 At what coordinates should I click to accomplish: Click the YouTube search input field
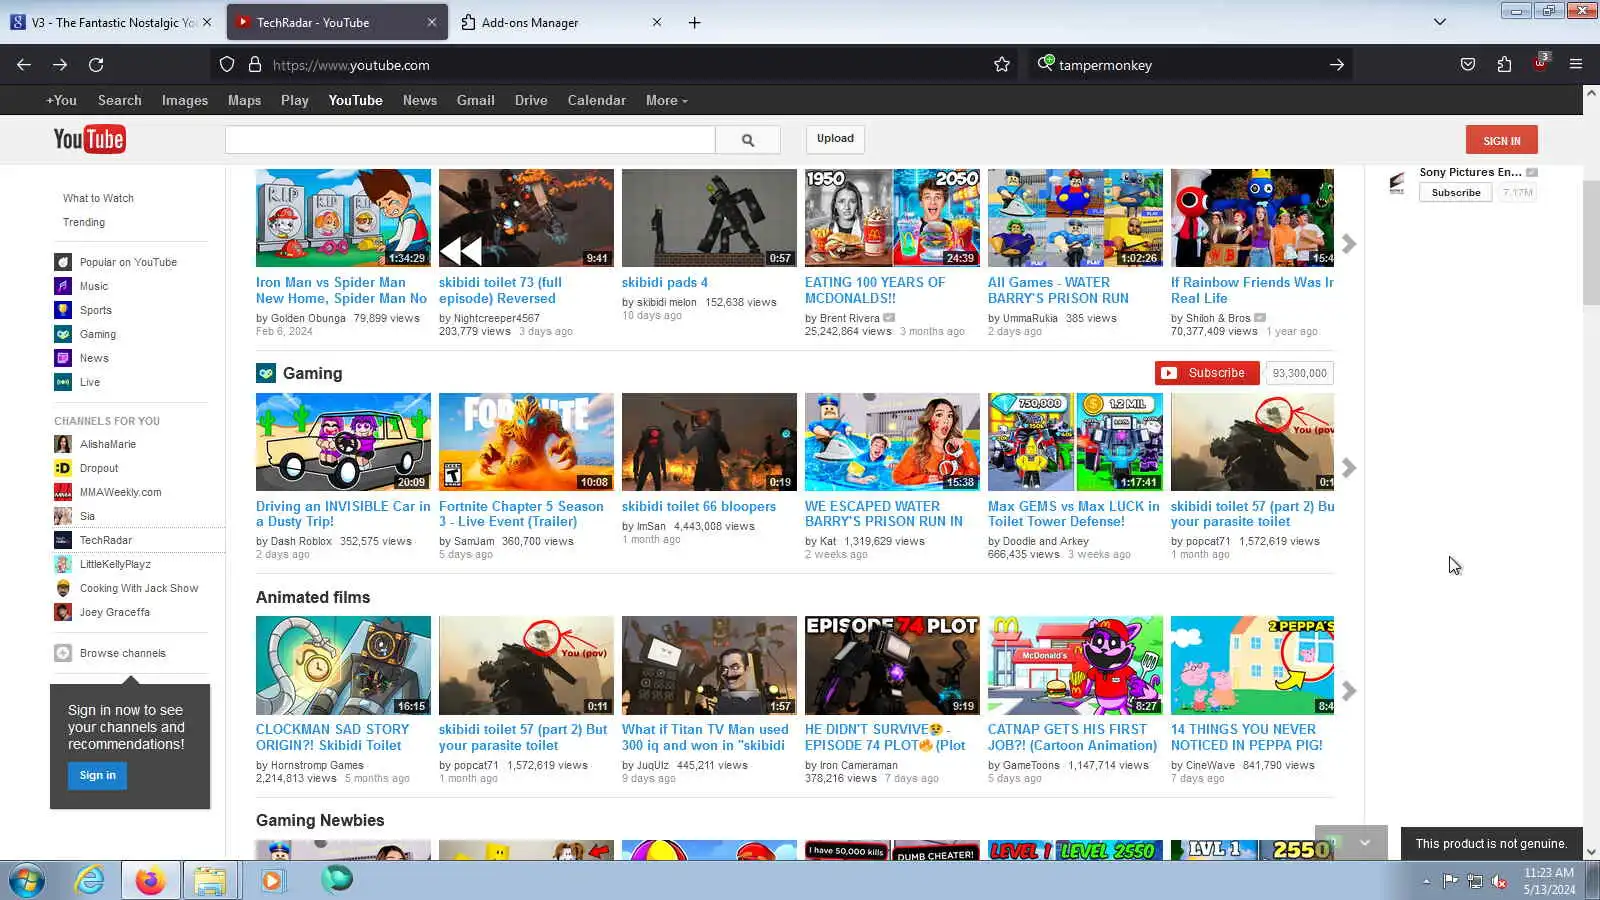click(470, 140)
